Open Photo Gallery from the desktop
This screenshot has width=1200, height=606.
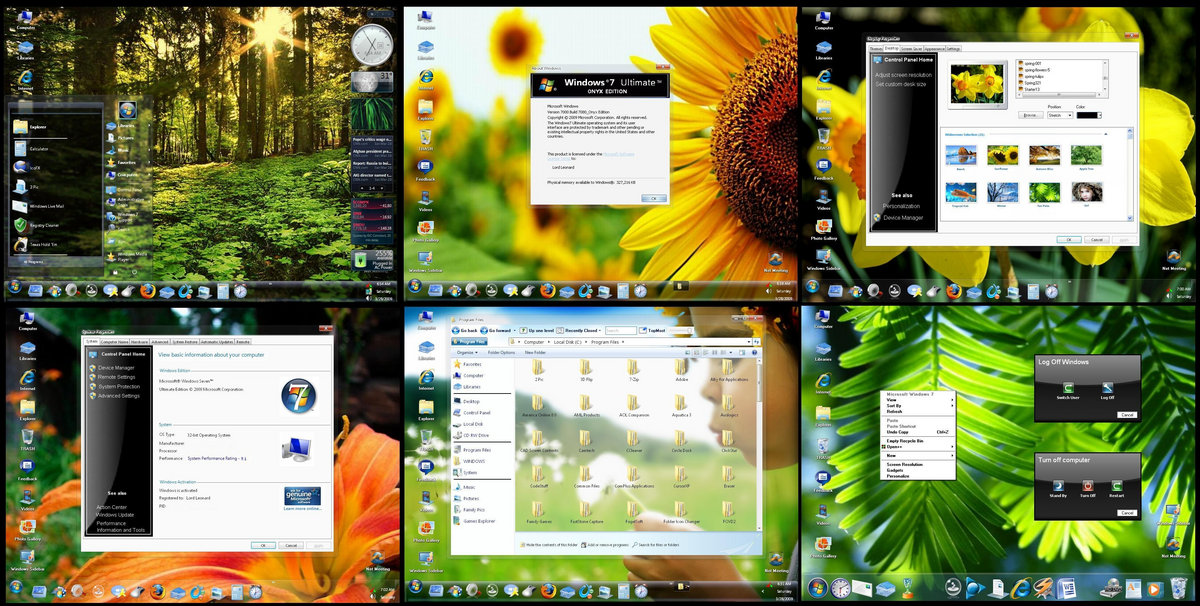click(424, 228)
